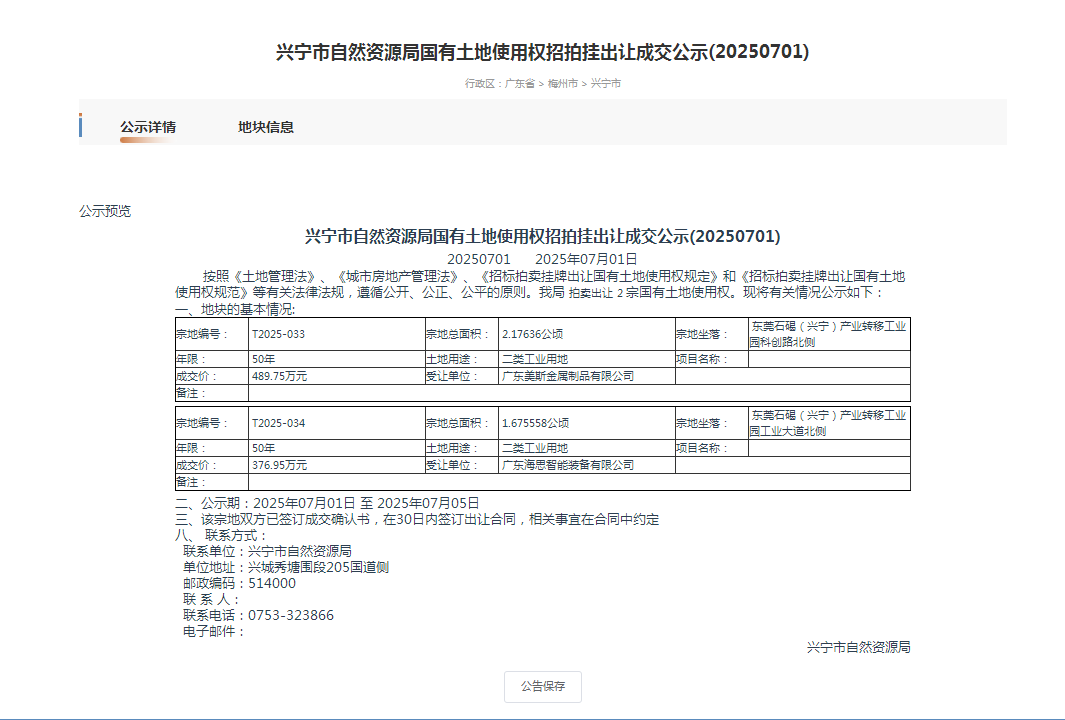Click the contact phone number 0753-323866
Viewport: 1065px width, 720px height.
click(x=291, y=615)
